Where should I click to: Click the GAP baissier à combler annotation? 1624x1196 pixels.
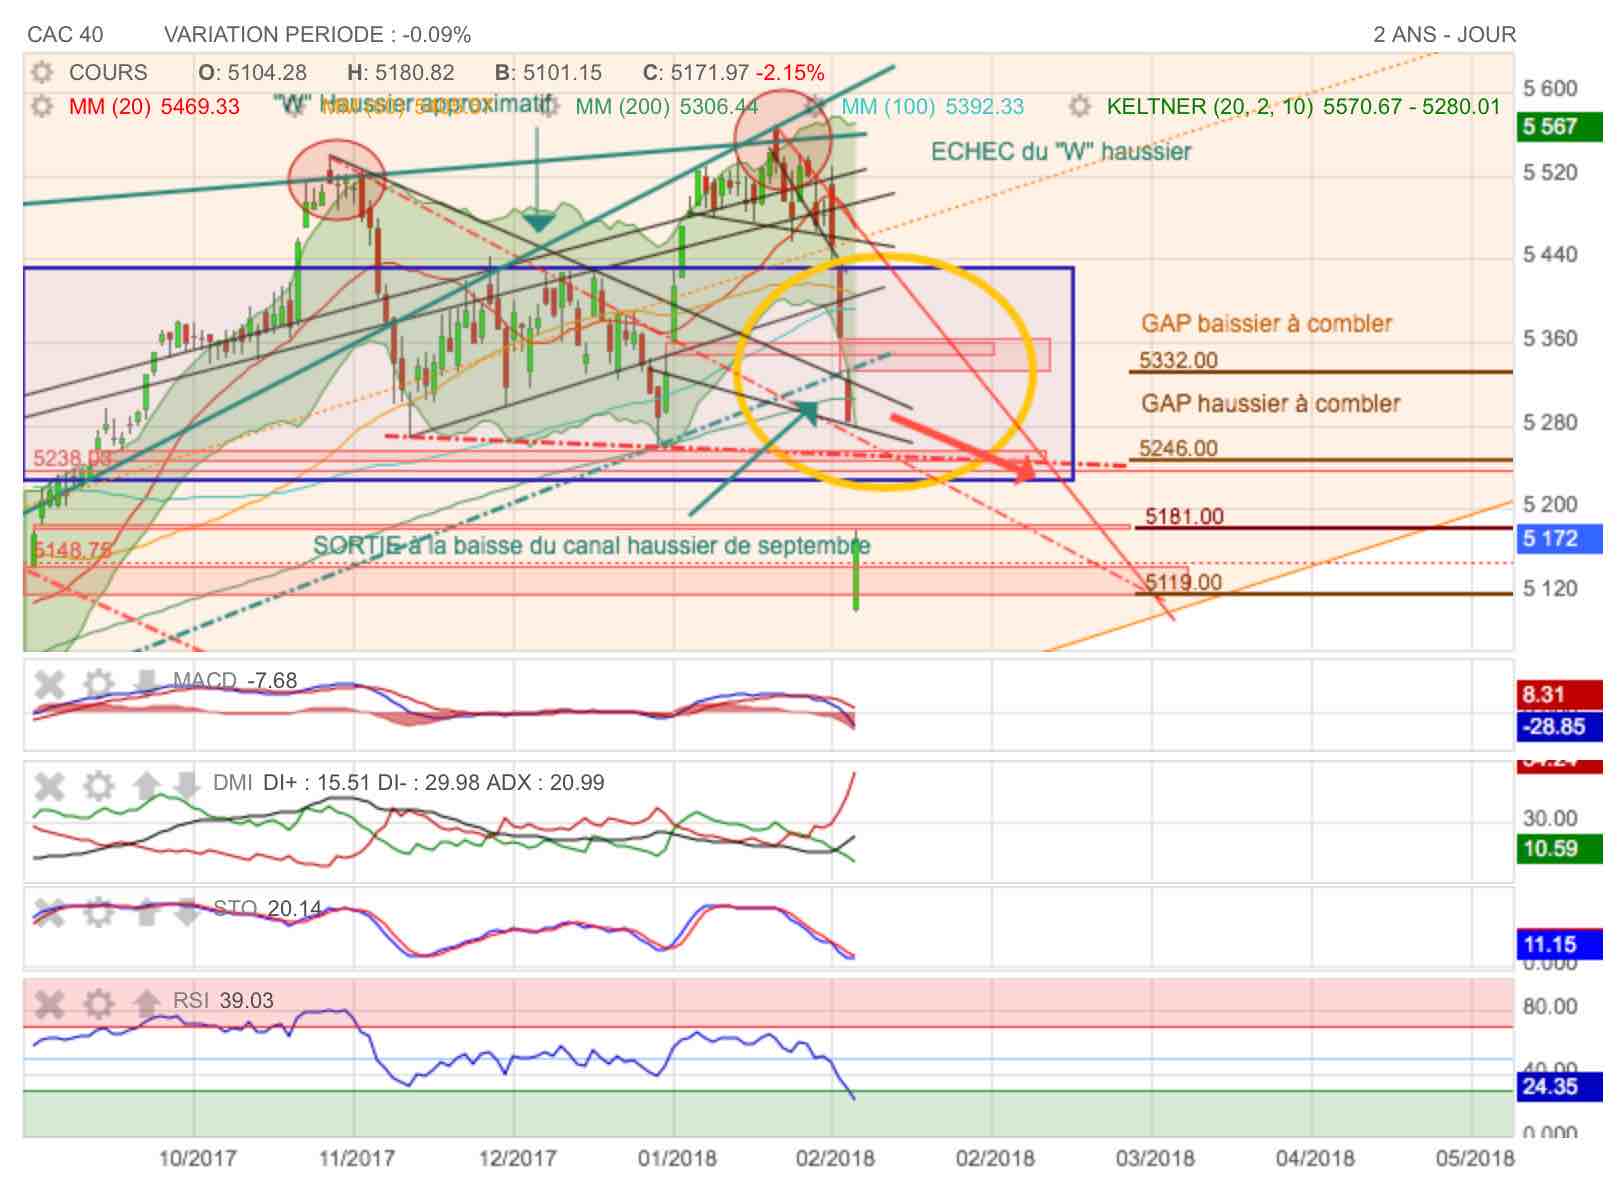pyautogui.click(x=1266, y=324)
